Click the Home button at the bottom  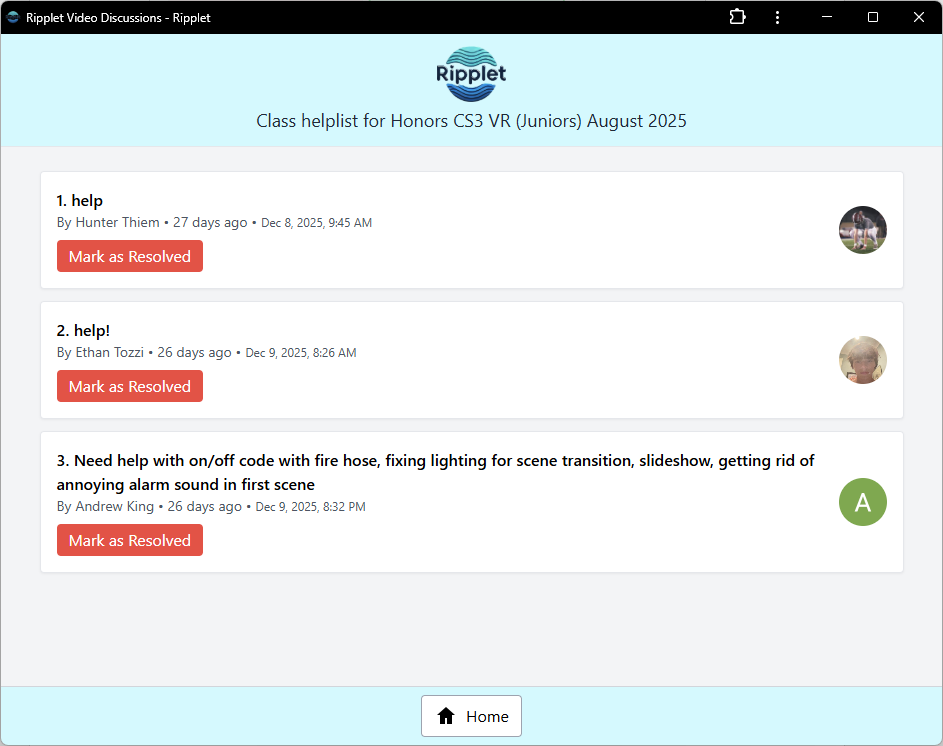pos(471,716)
